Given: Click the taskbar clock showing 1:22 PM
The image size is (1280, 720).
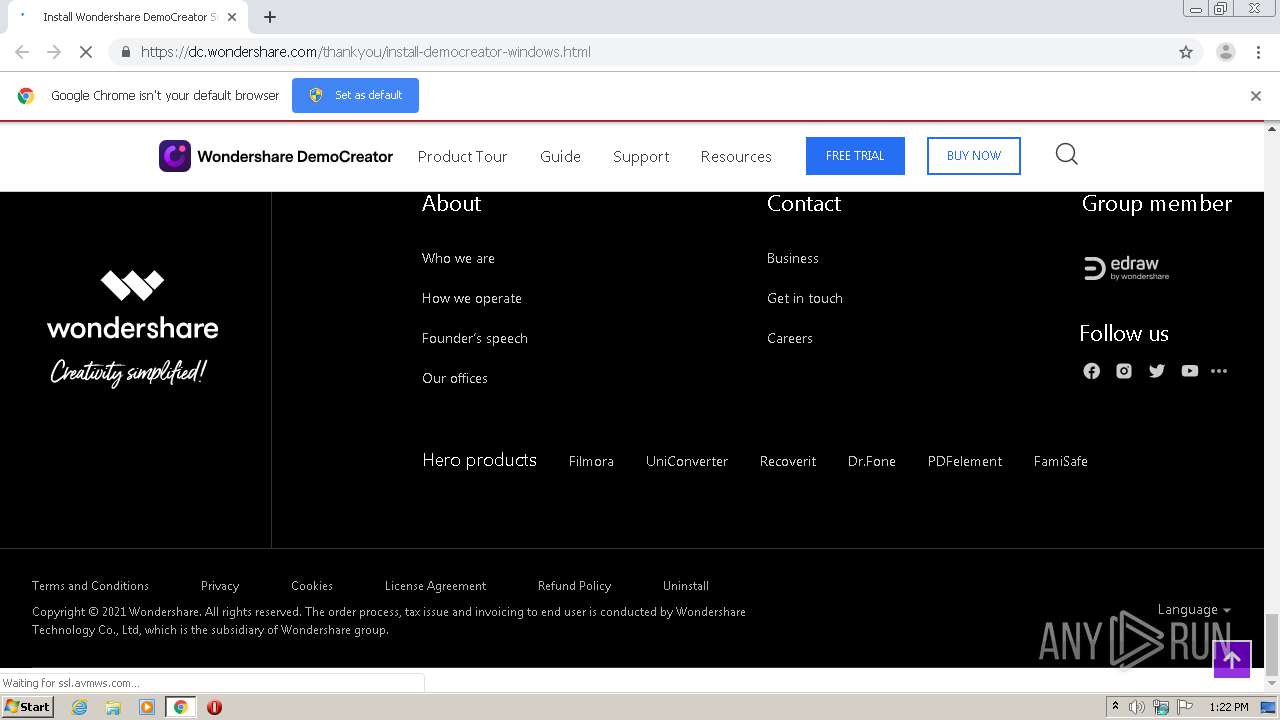Looking at the screenshot, I should [x=1229, y=707].
